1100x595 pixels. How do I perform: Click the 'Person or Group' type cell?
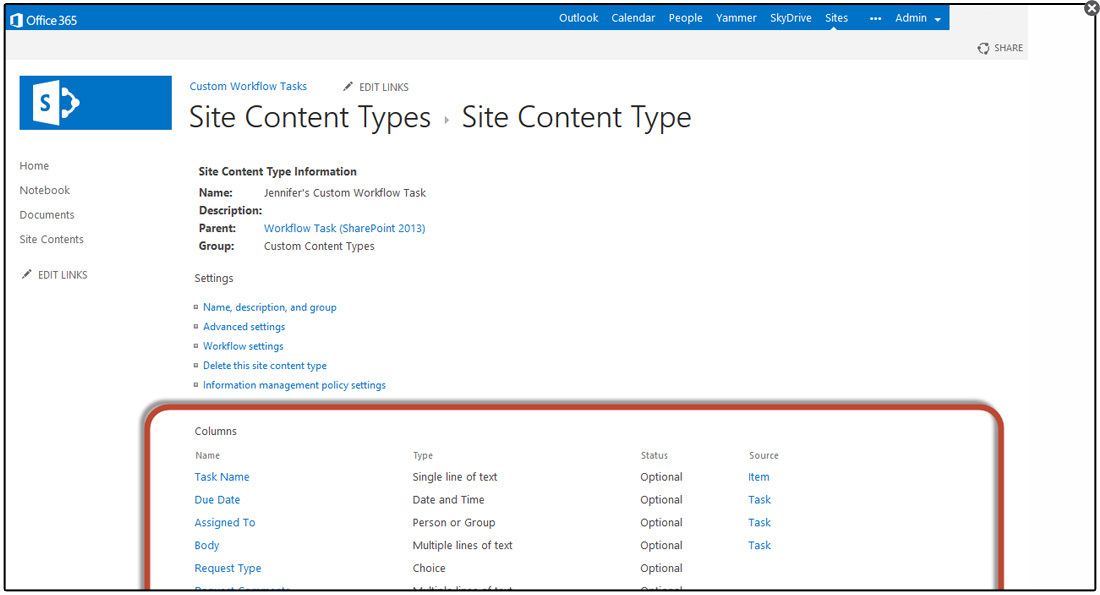click(454, 523)
